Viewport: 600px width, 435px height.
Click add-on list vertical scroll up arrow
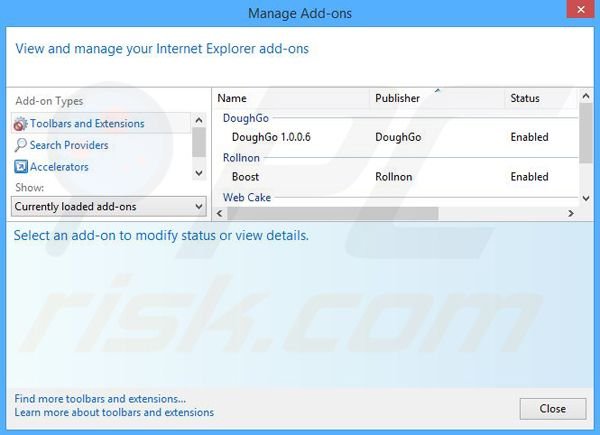pyautogui.click(x=585, y=96)
